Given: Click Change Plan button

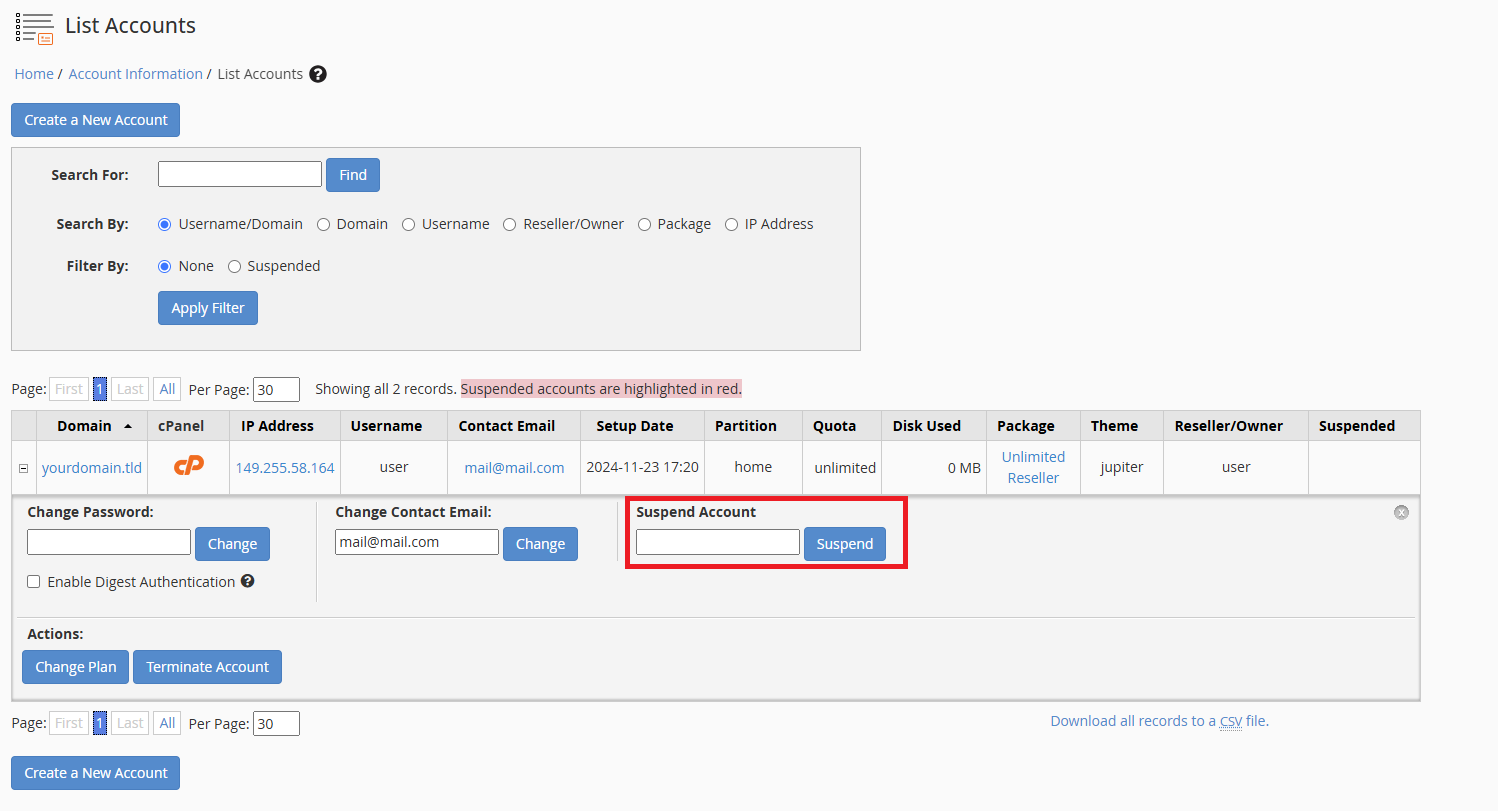Looking at the screenshot, I should 76,667.
